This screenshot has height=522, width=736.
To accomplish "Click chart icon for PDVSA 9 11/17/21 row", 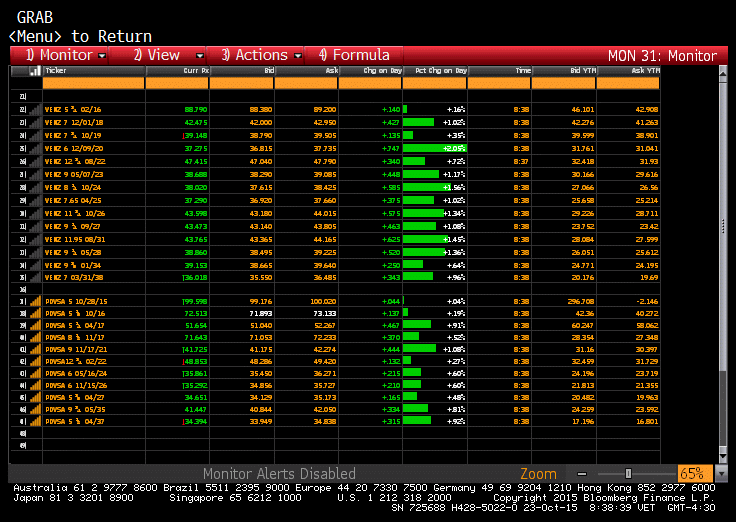I will pos(35,350).
